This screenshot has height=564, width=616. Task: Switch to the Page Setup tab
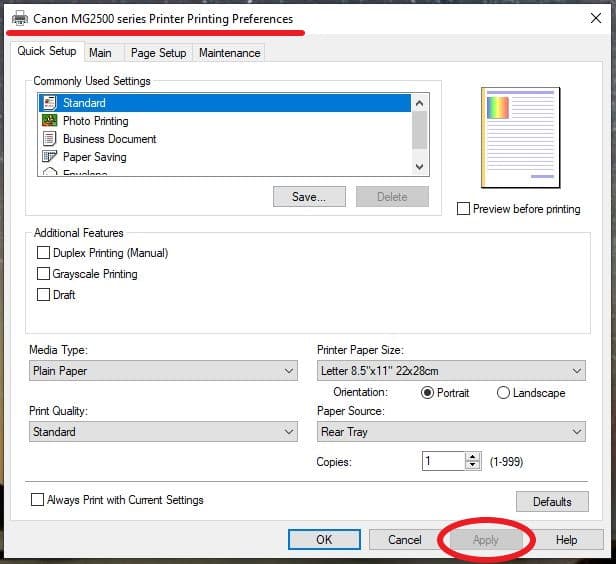click(158, 53)
